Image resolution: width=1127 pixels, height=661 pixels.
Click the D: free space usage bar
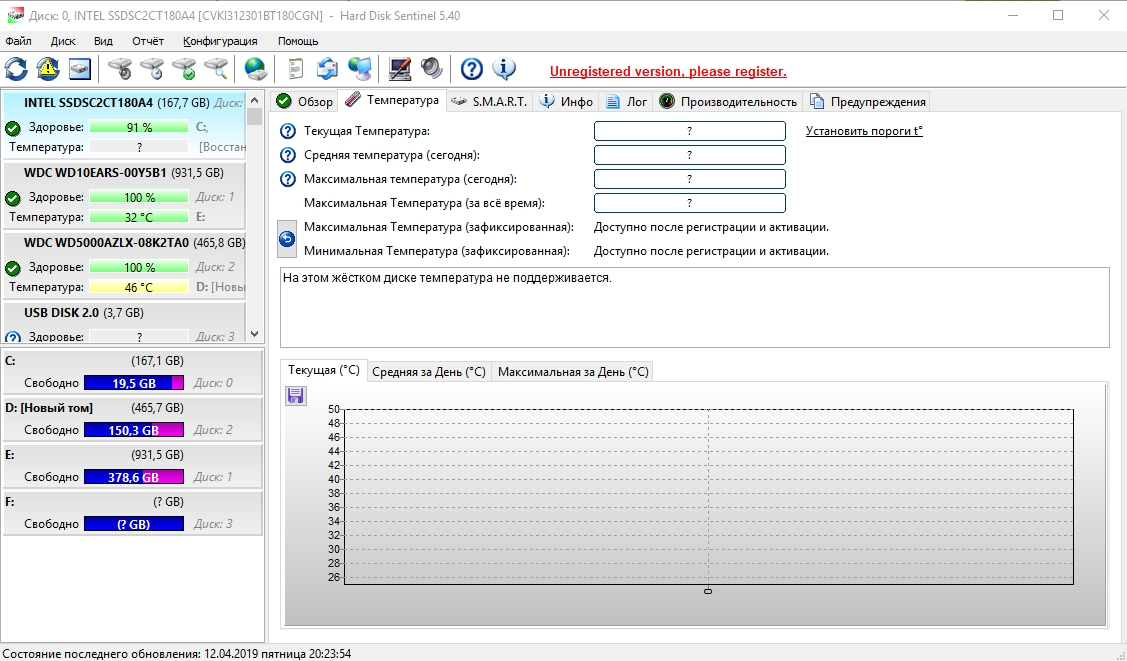[x=134, y=430]
